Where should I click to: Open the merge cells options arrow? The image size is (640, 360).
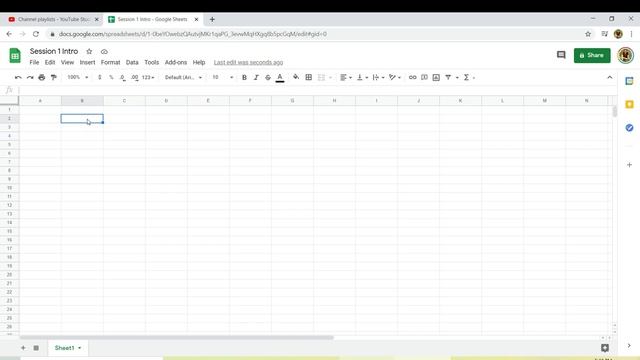pyautogui.click(x=330, y=78)
